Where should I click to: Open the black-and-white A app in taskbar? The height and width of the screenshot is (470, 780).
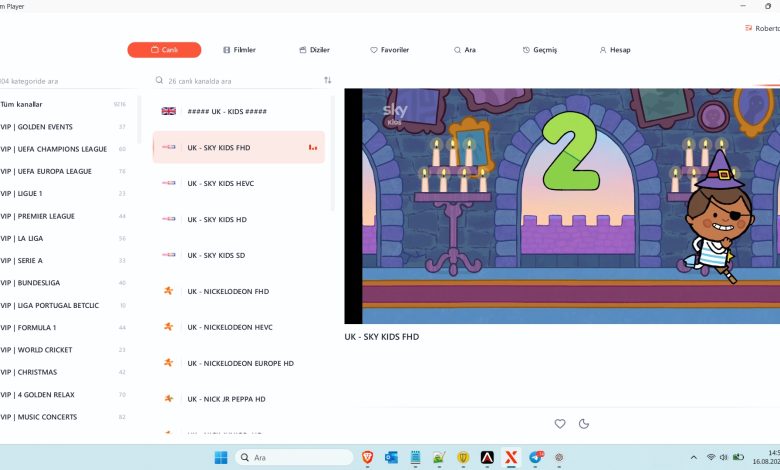point(487,458)
